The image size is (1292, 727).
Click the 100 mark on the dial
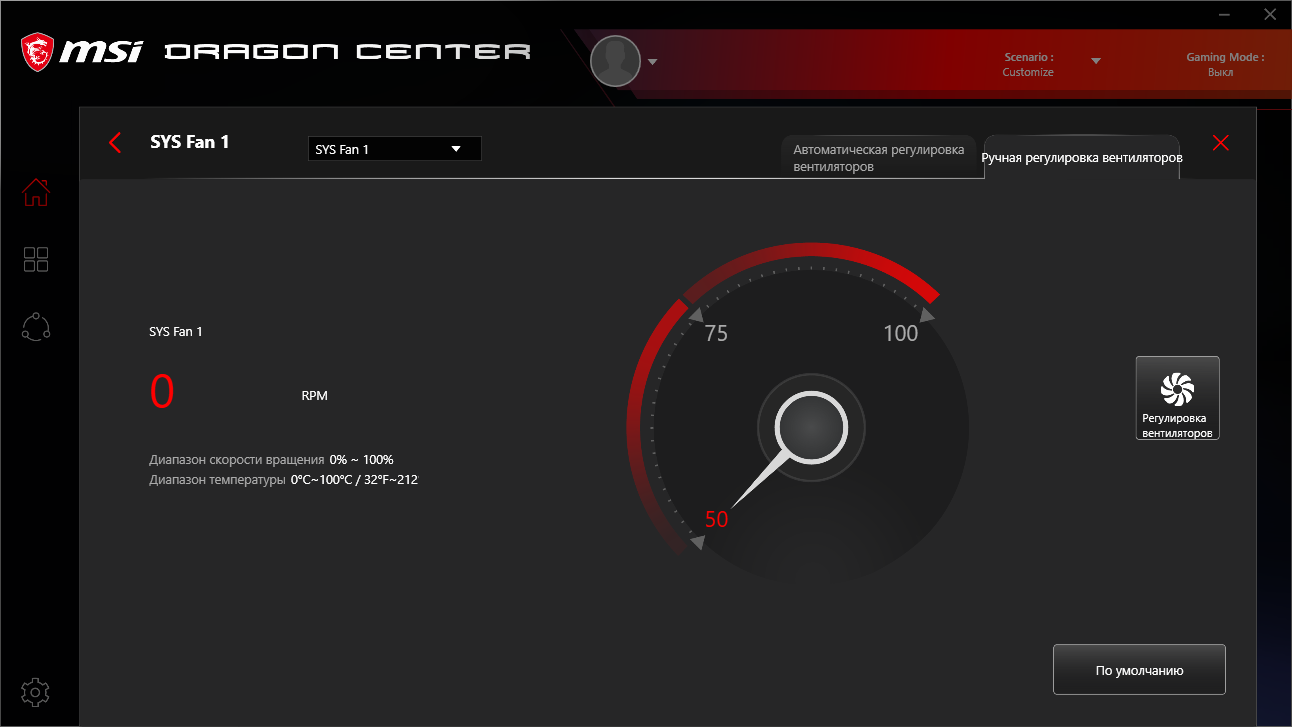coord(900,334)
